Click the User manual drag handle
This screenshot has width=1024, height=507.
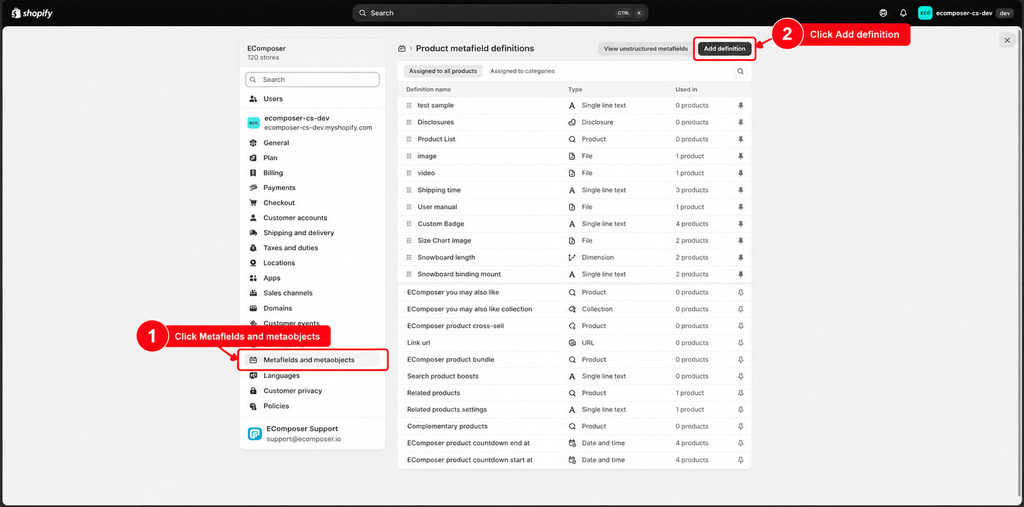coord(409,207)
